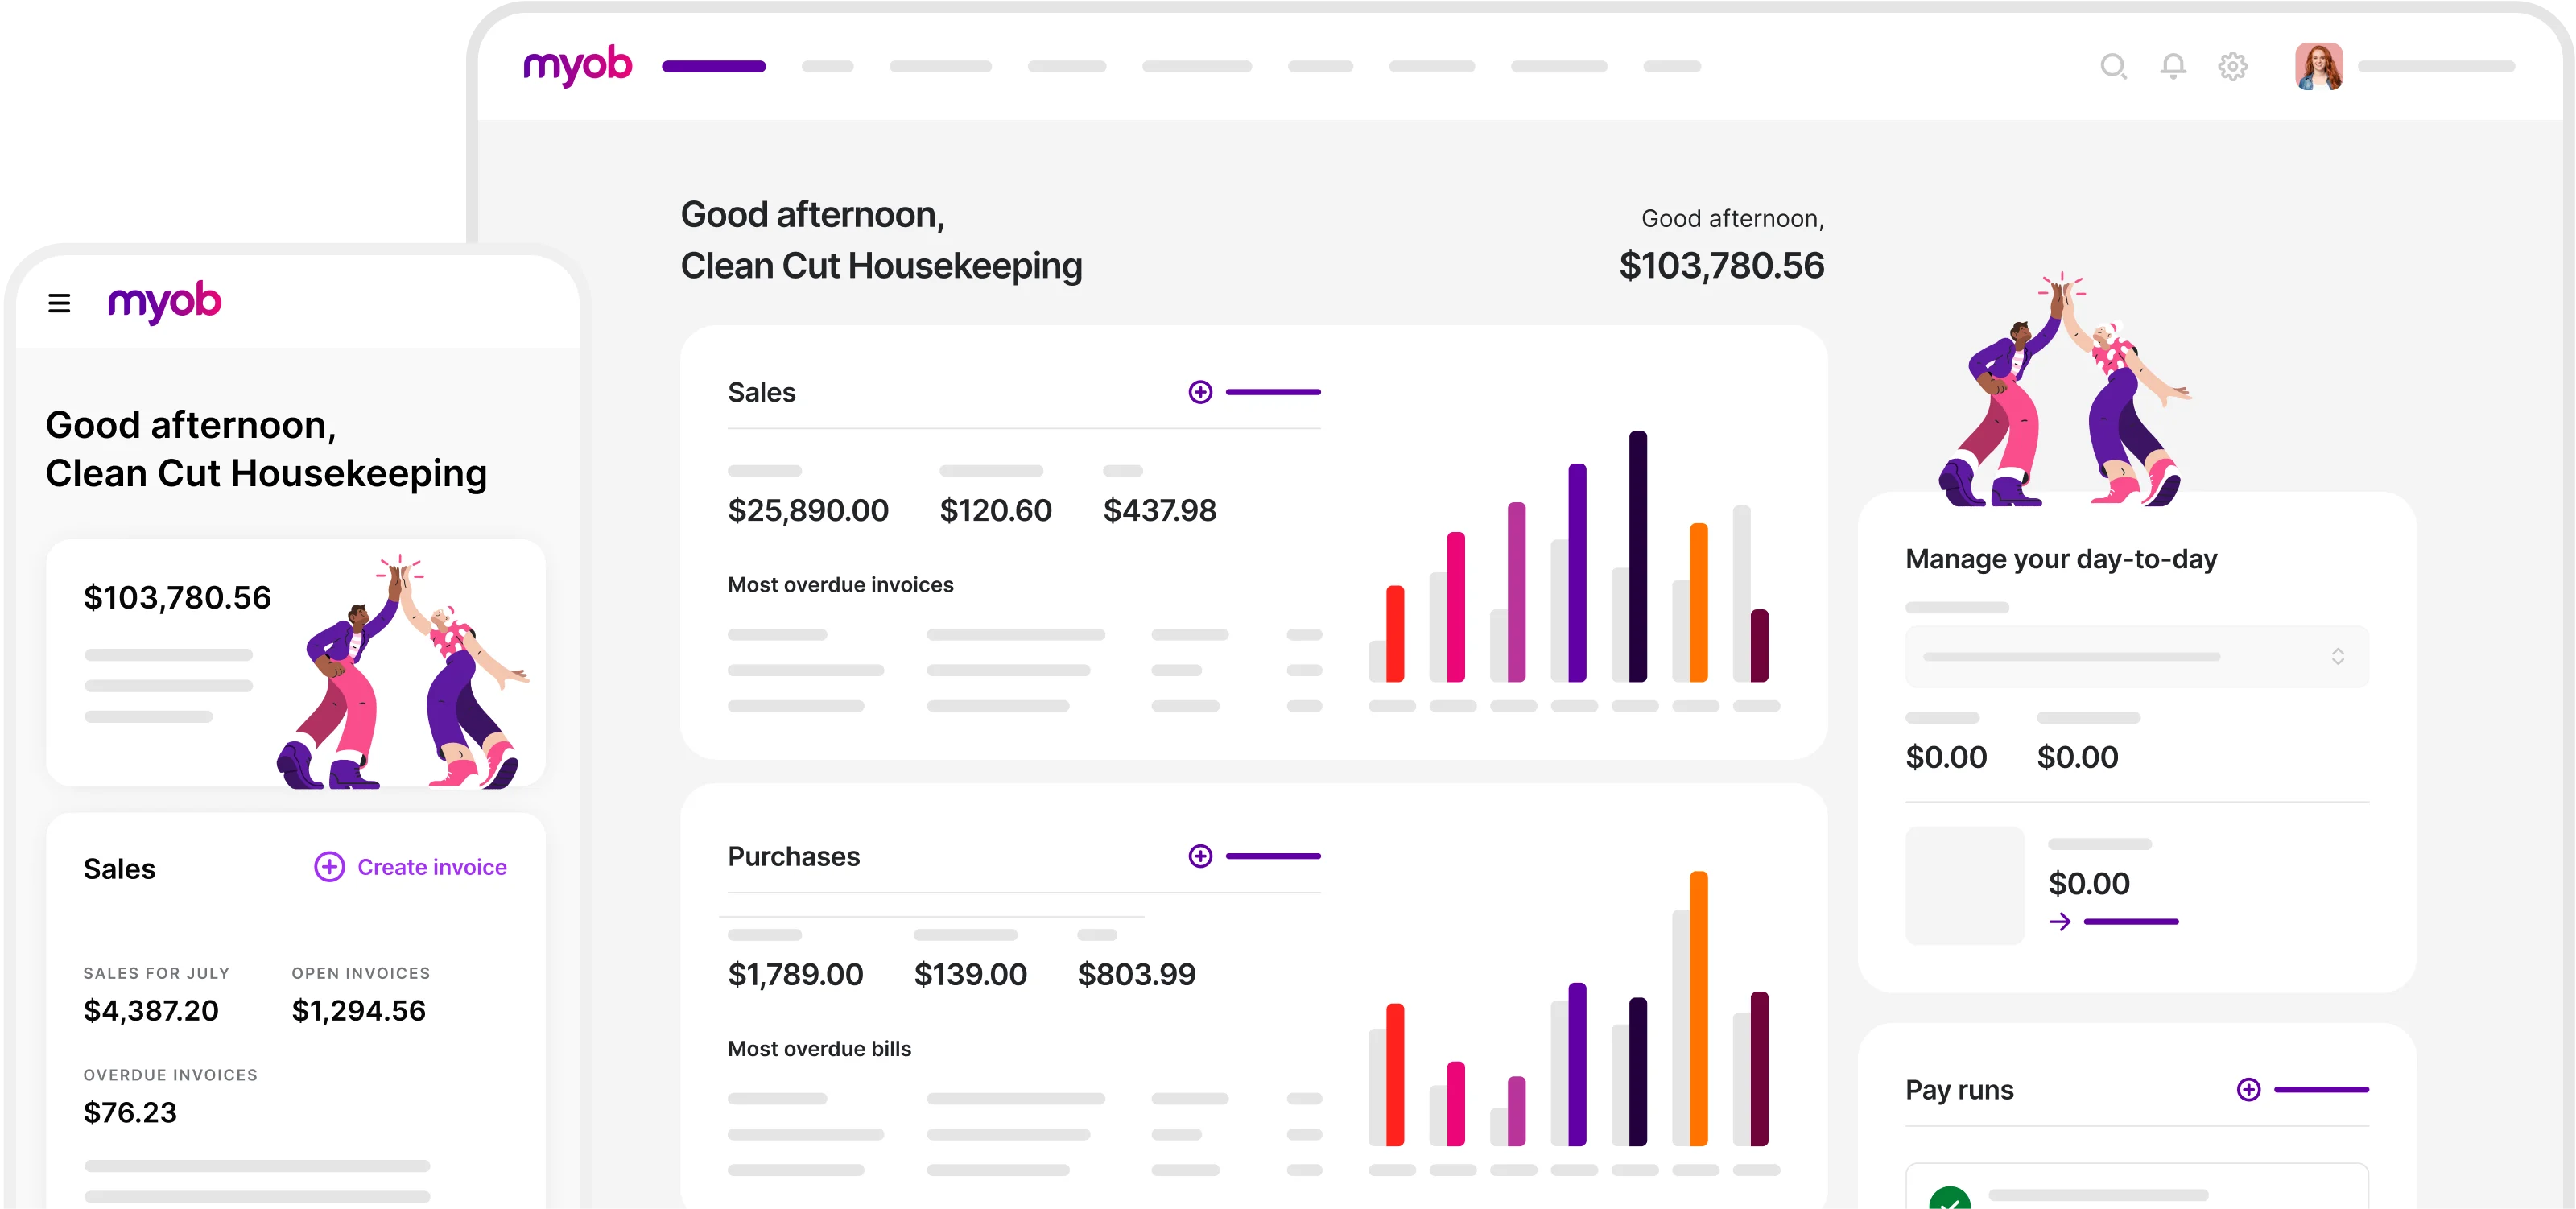Click the $437.98 sales figure
The width and height of the screenshot is (2576, 1209).
1159,510
